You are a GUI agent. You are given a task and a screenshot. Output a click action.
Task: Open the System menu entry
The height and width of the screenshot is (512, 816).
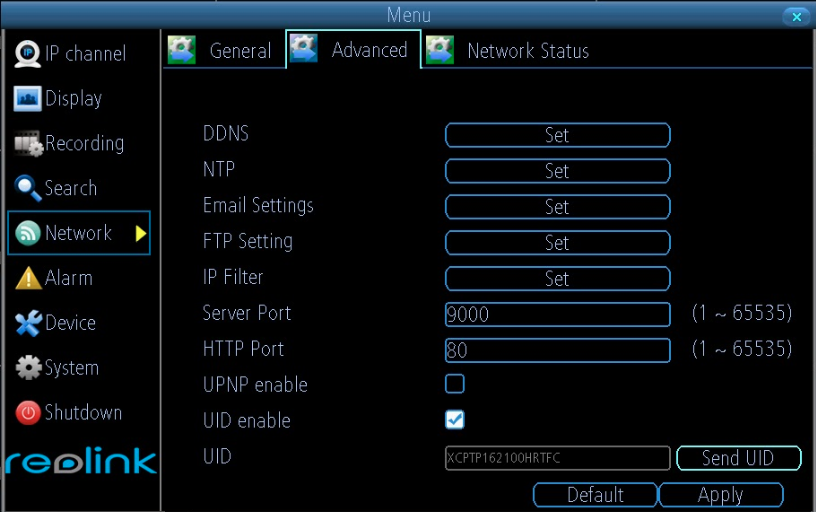(x=79, y=367)
